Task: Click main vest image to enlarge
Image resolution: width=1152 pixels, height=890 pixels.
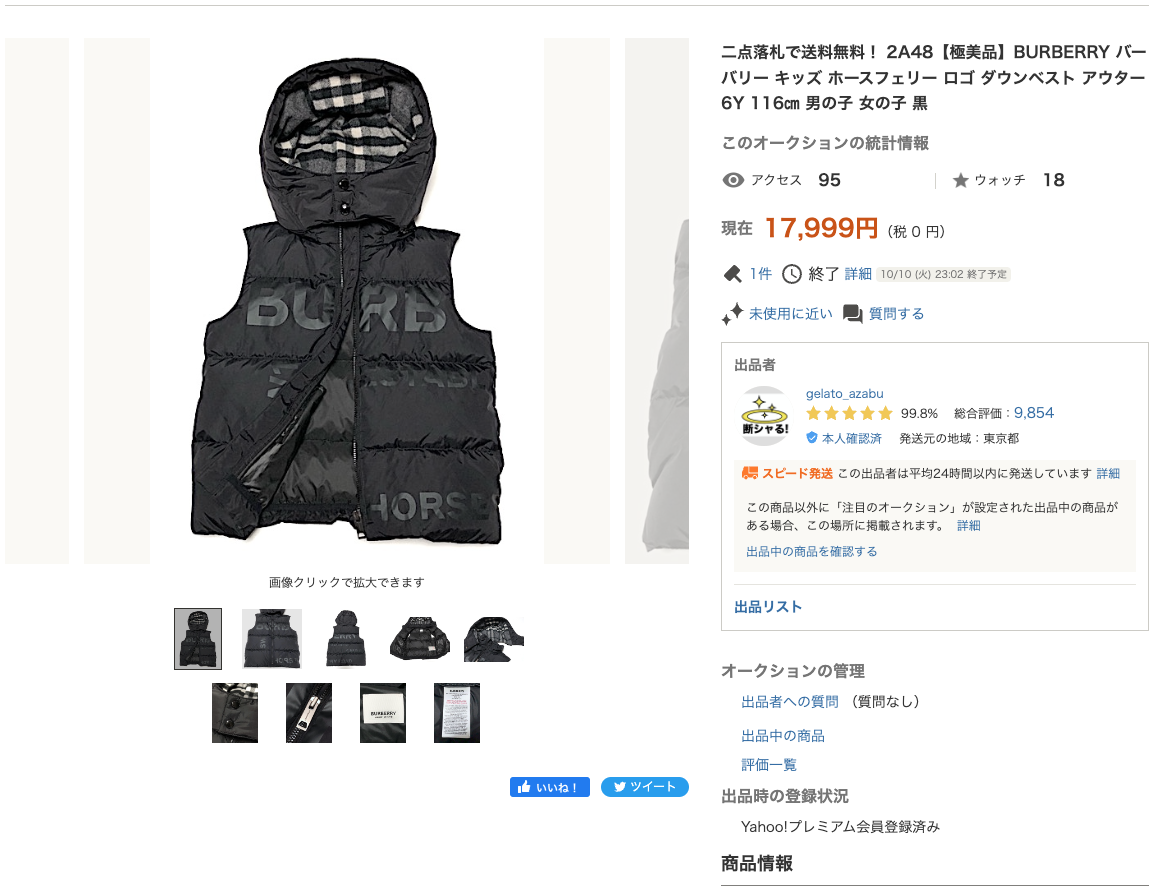Action: coord(347,301)
